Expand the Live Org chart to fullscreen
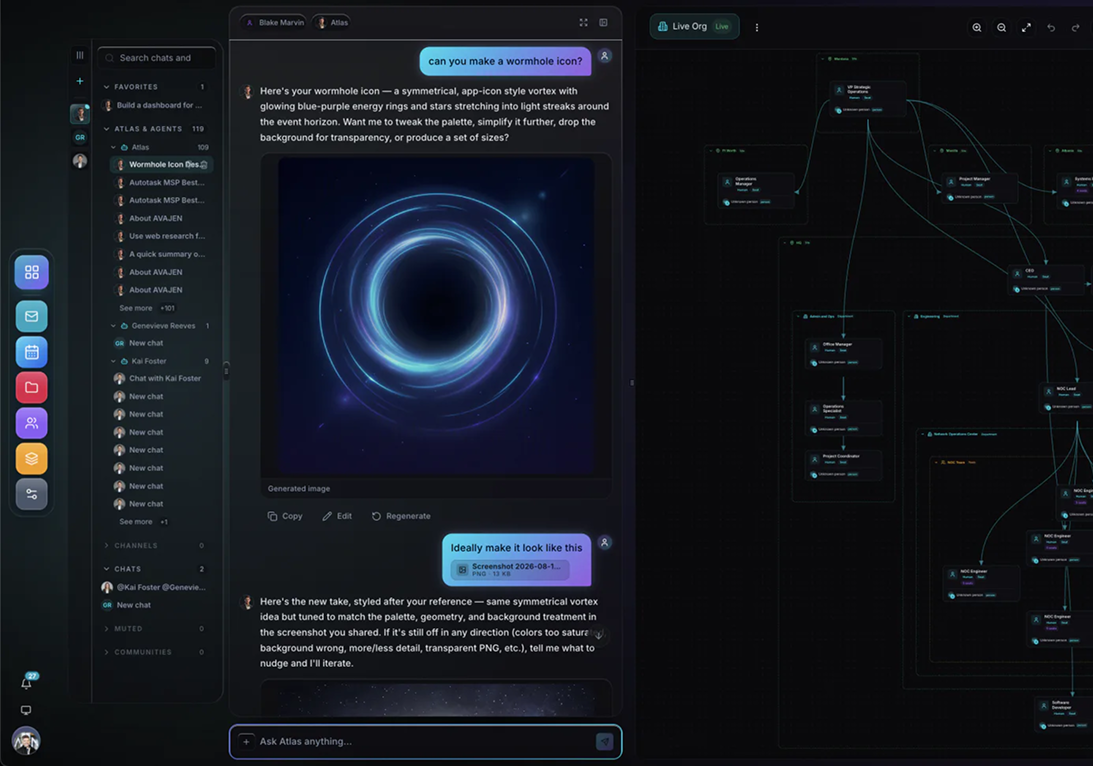This screenshot has height=766, width=1093. point(1026,28)
